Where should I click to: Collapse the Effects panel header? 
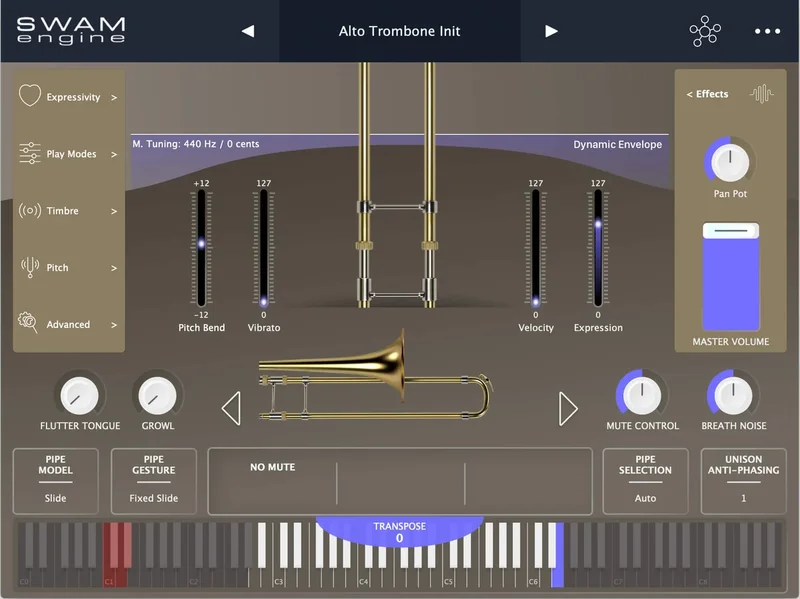(707, 94)
